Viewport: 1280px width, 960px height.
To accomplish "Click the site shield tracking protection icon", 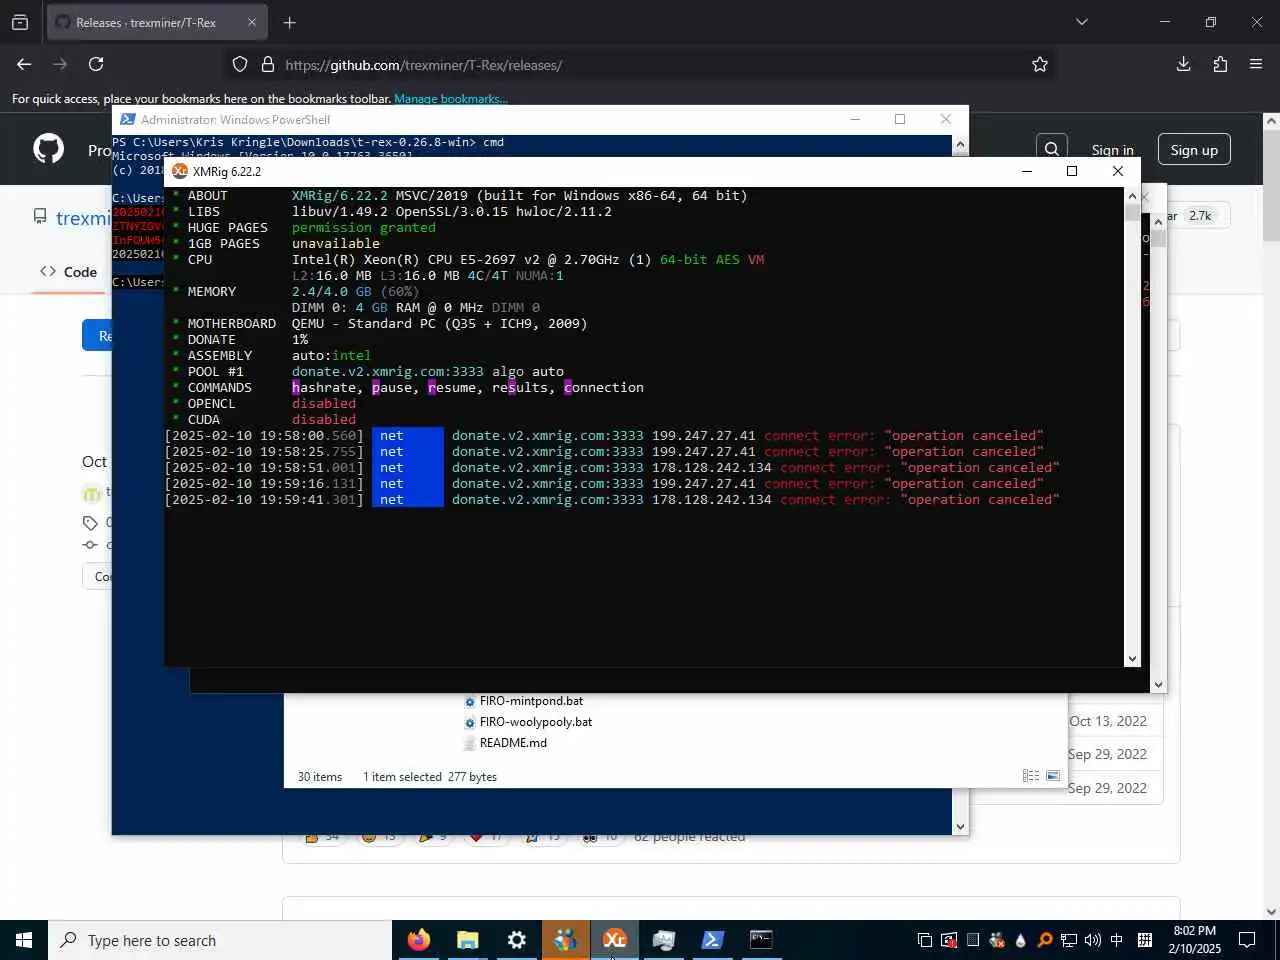I will pyautogui.click(x=240, y=64).
